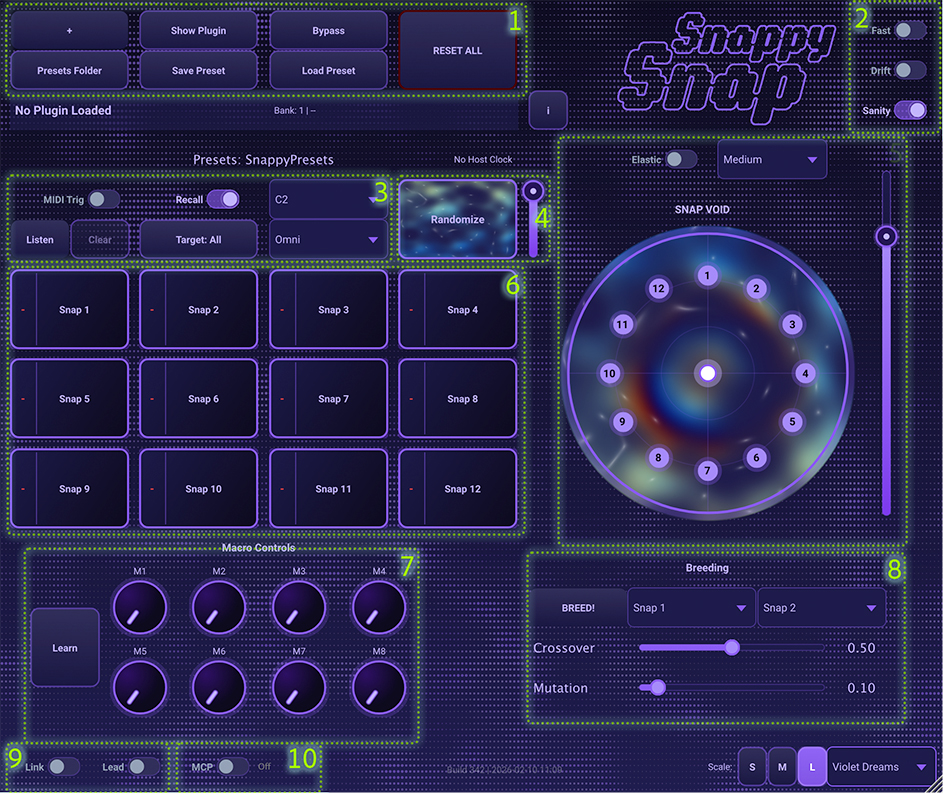943x793 pixels.
Task: Open the Medium dropdown near Elastic
Action: pyautogui.click(x=771, y=159)
